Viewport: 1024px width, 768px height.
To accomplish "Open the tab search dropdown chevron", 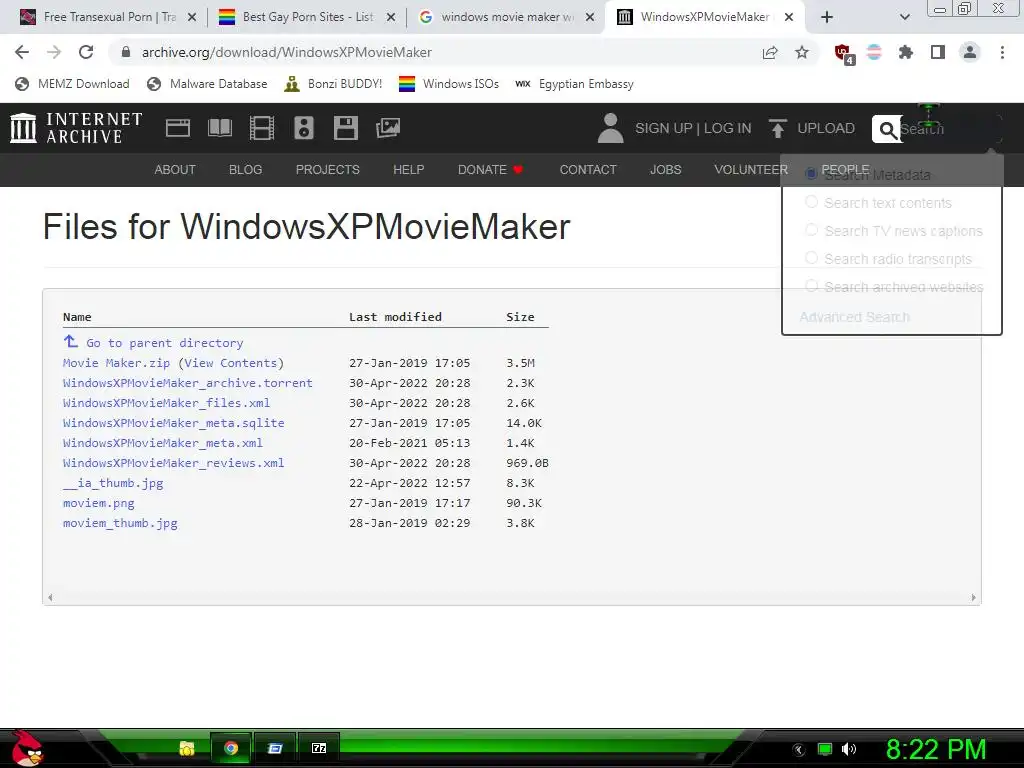I will pos(904,17).
